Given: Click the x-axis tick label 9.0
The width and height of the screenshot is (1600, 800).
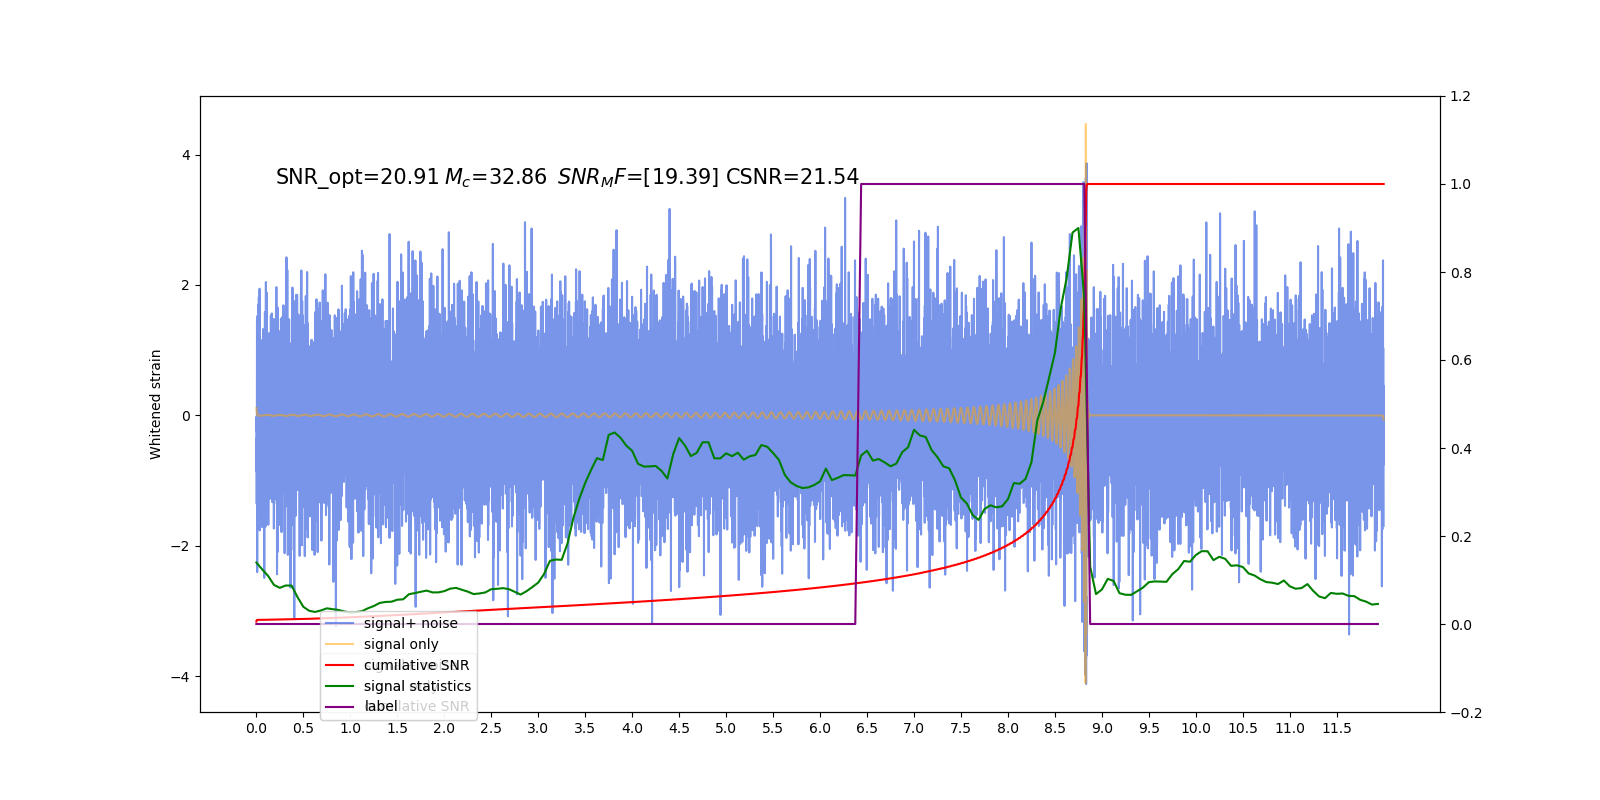Looking at the screenshot, I should [1102, 729].
